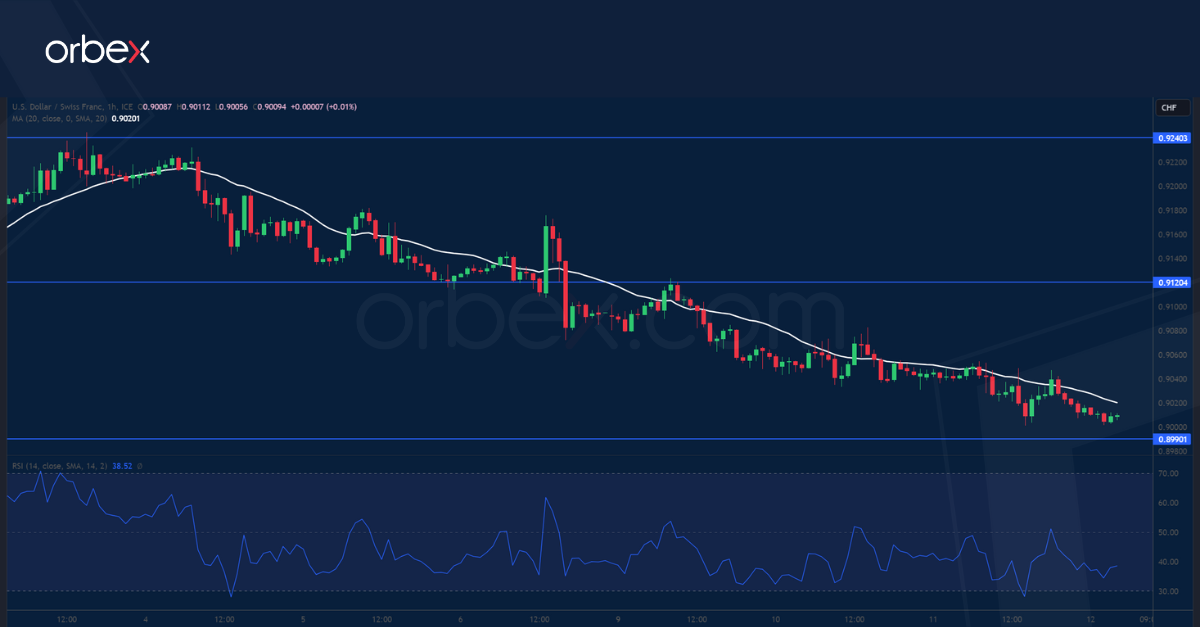Click the 0.92000 price axis label
Image resolution: width=1200 pixels, height=627 pixels.
point(1171,187)
